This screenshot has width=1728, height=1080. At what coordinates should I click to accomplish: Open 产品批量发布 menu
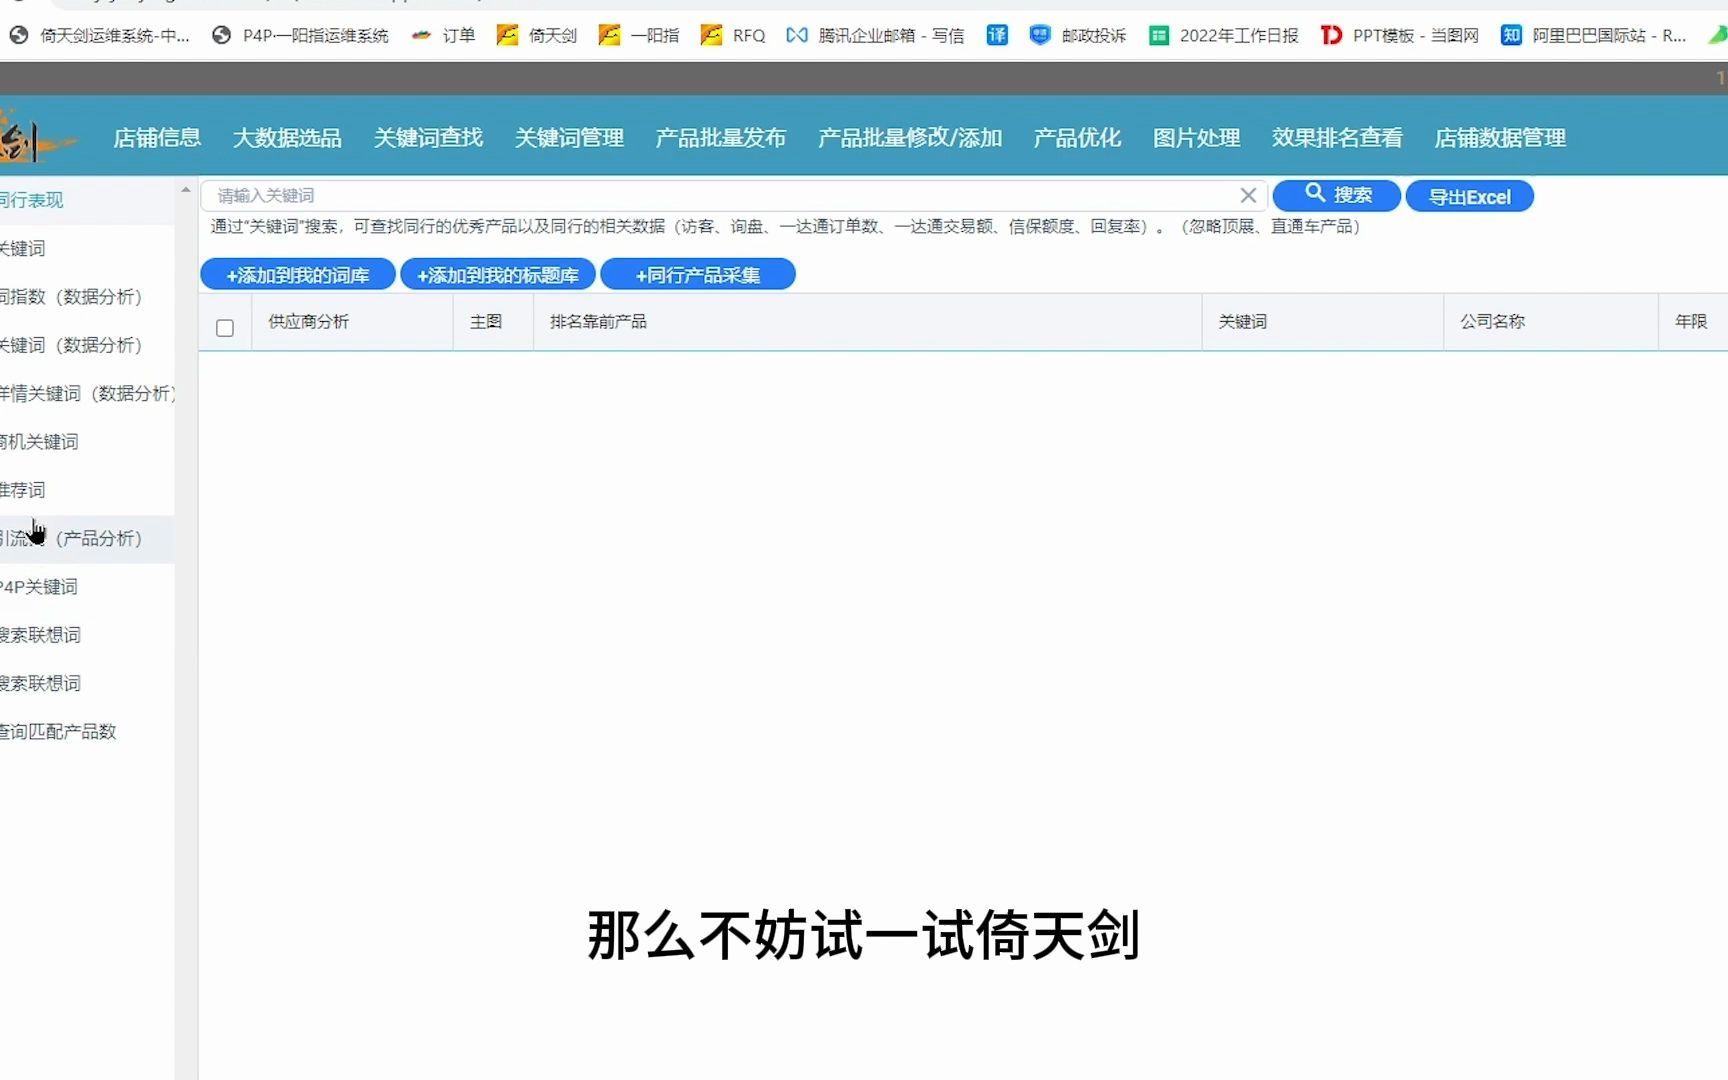click(x=721, y=138)
